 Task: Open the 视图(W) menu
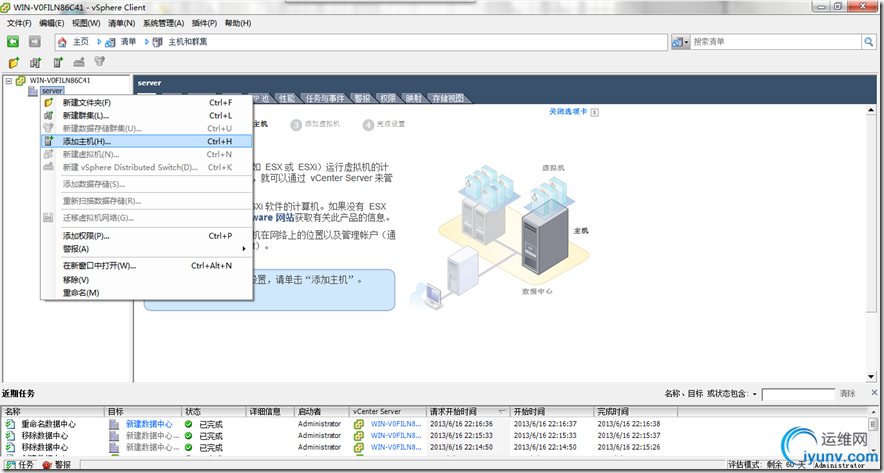click(86, 23)
